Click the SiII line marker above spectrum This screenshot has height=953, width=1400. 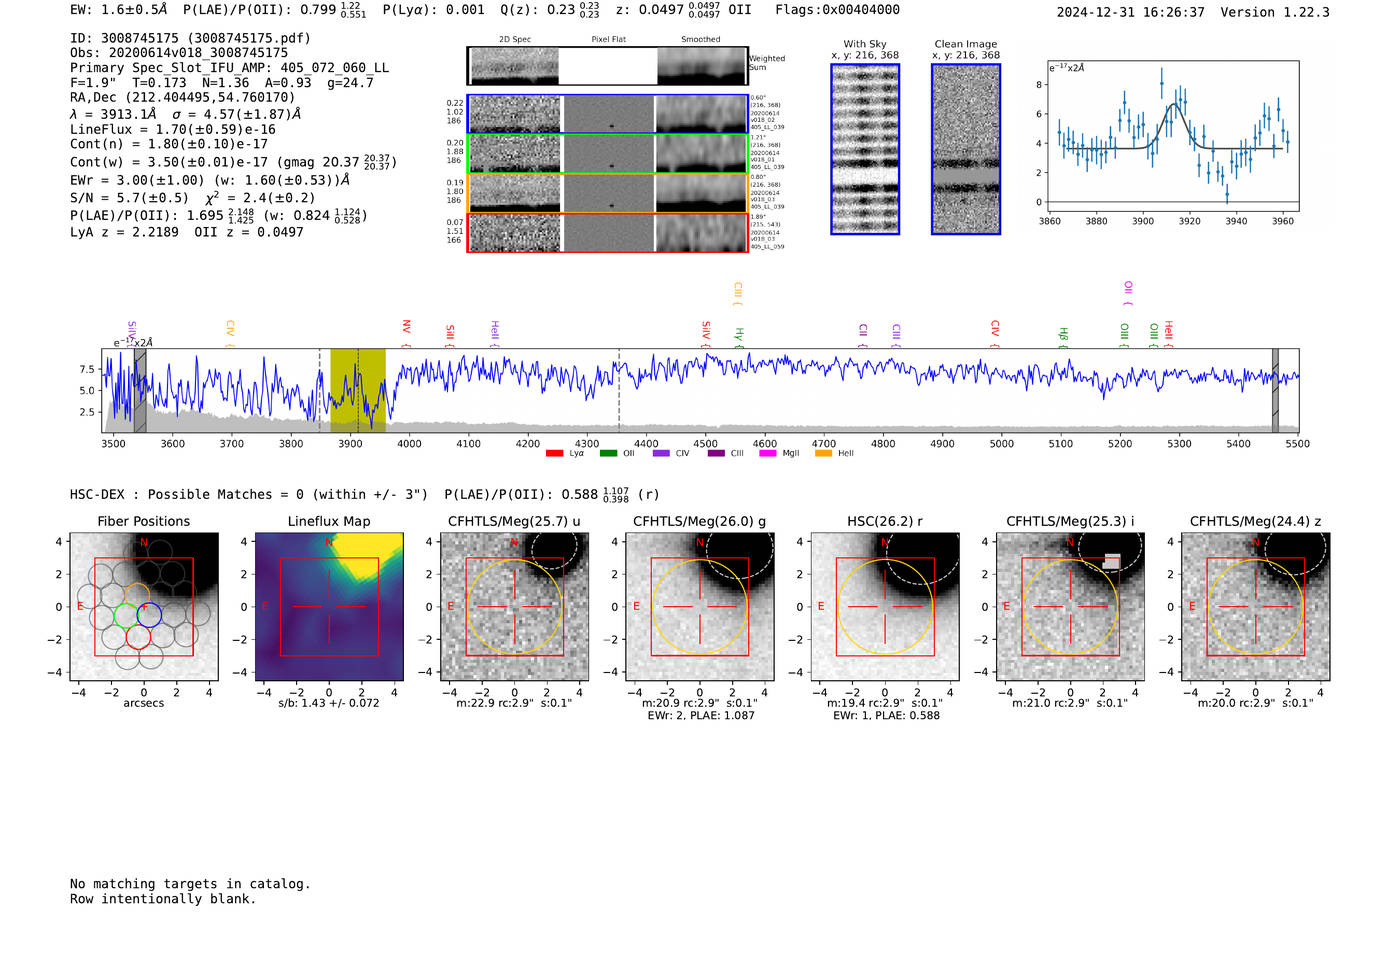[x=450, y=336]
